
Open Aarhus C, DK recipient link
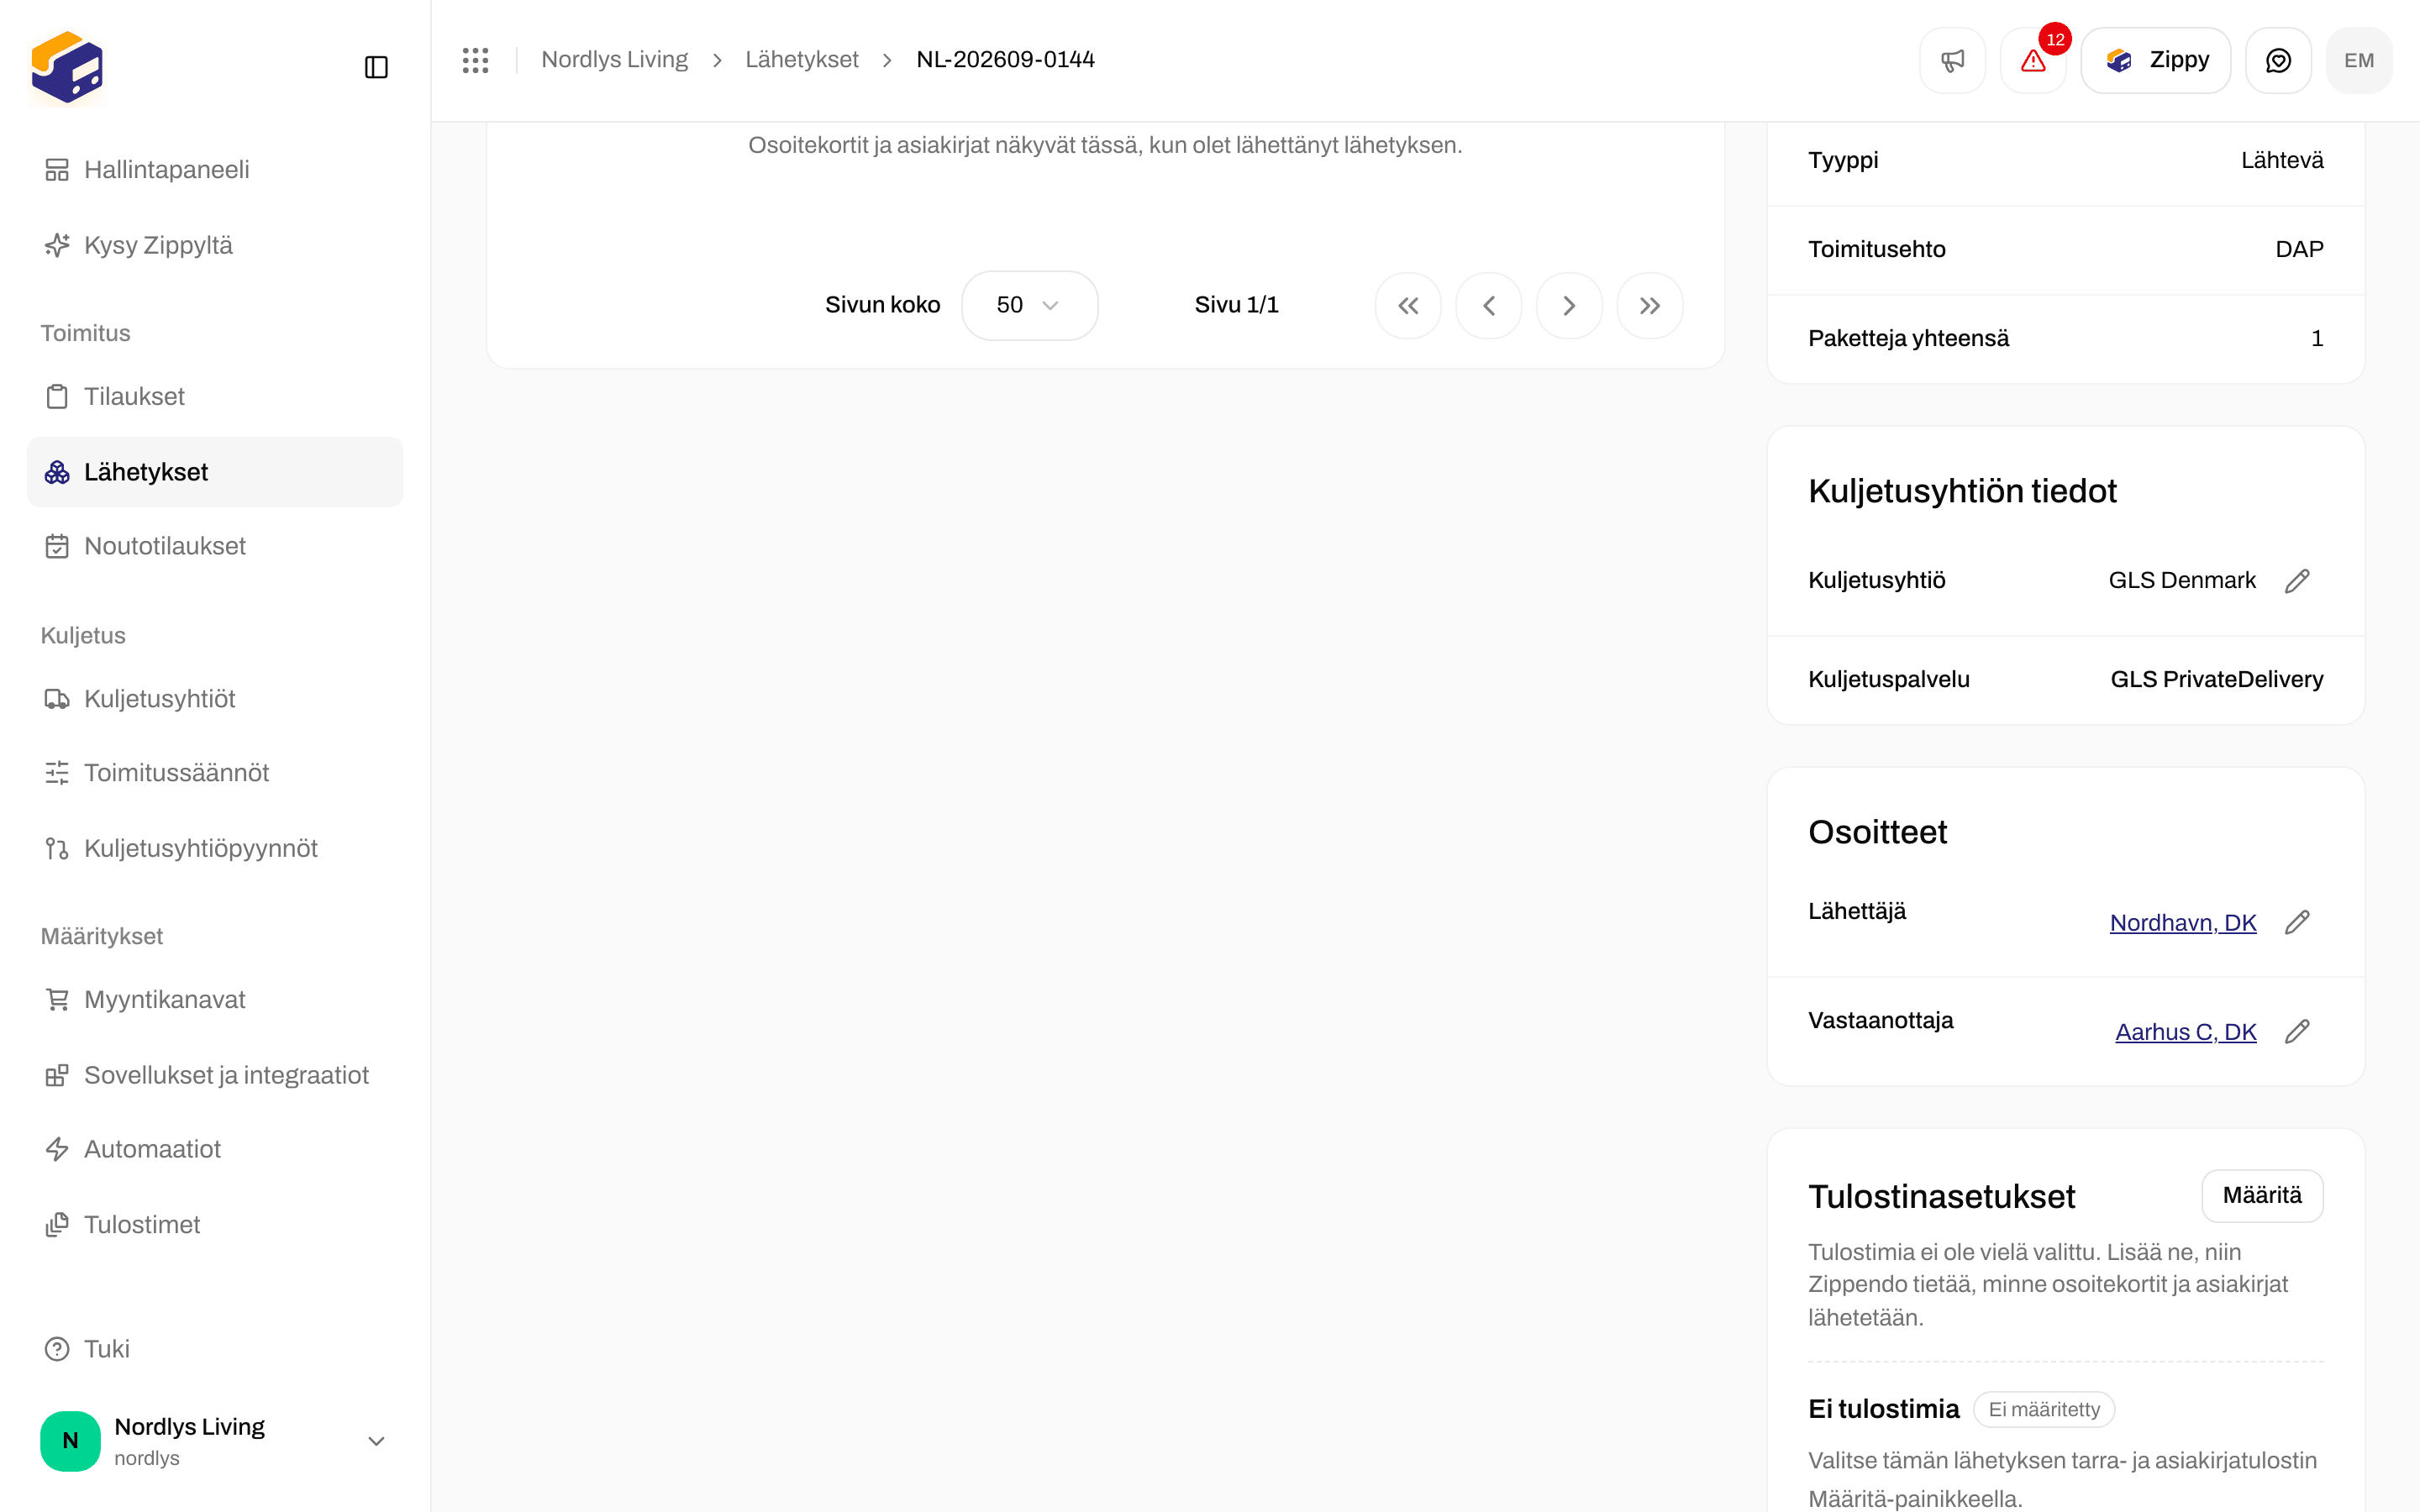[2186, 1032]
